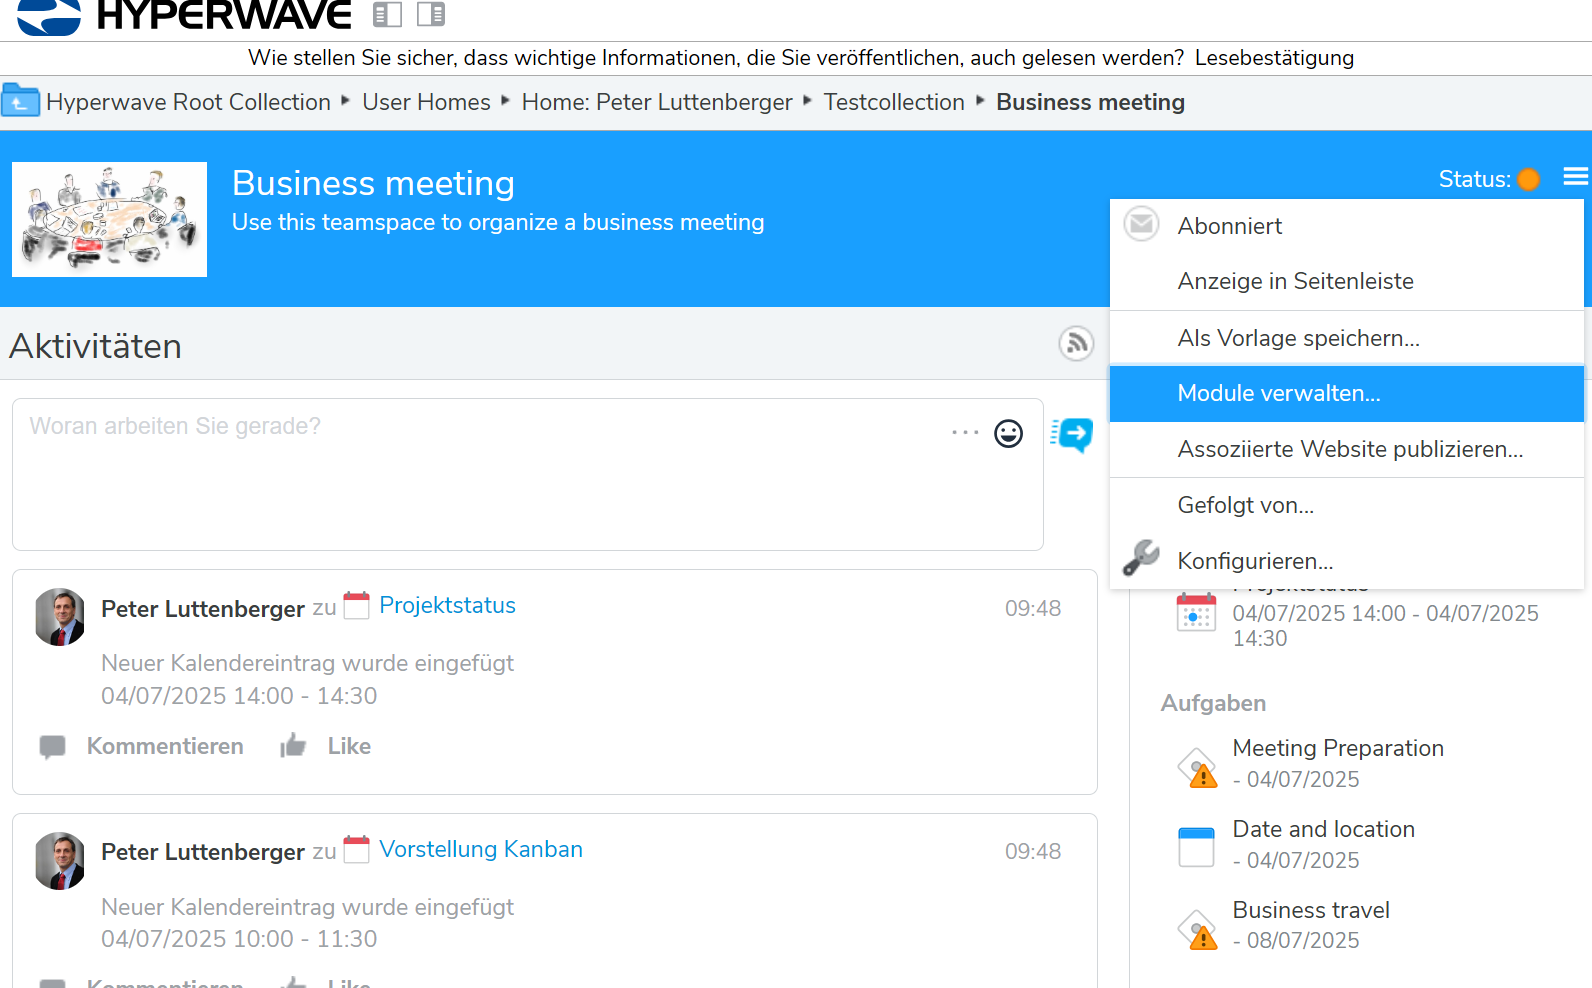Click breadcrumb arrow after Testcollection
1592x988 pixels.
pyautogui.click(x=981, y=100)
